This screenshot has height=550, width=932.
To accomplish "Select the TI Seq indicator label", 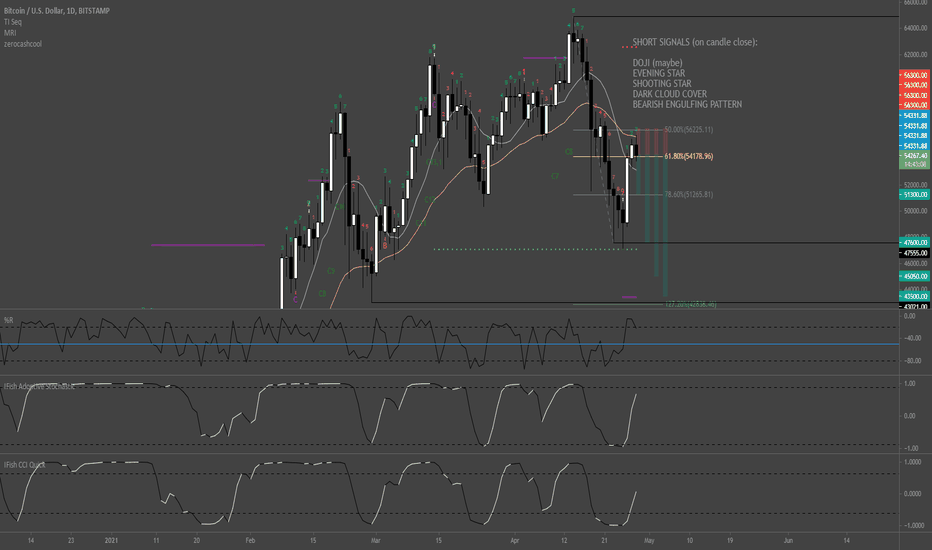I will click(x=12, y=22).
